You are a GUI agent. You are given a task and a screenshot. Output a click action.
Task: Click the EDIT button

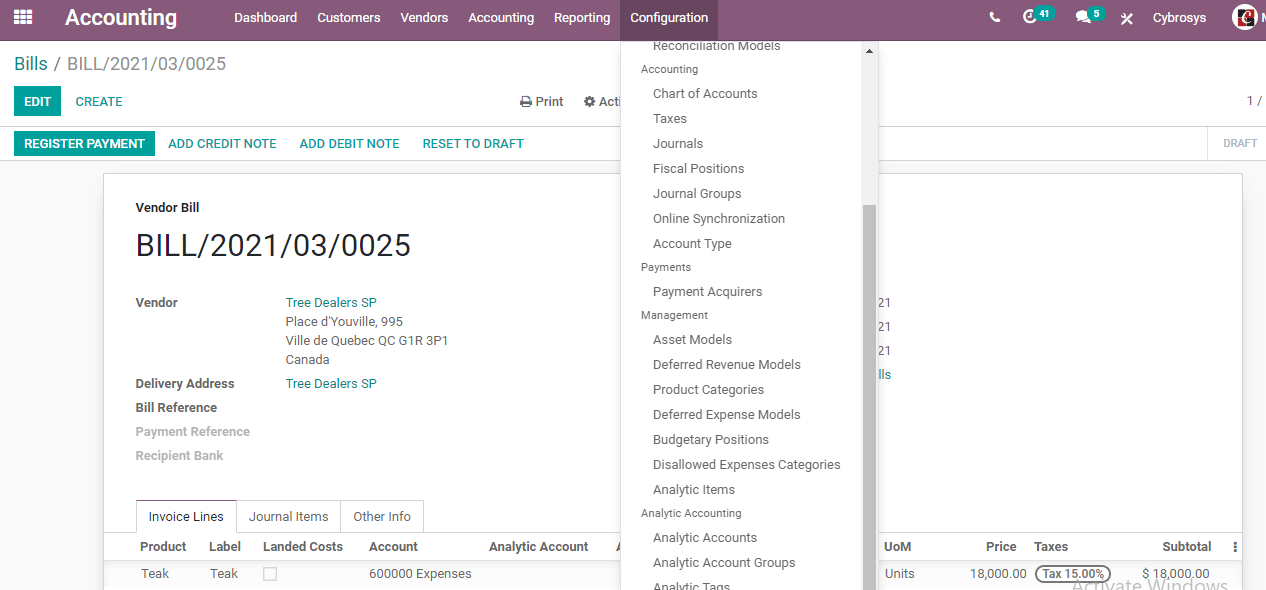point(37,101)
